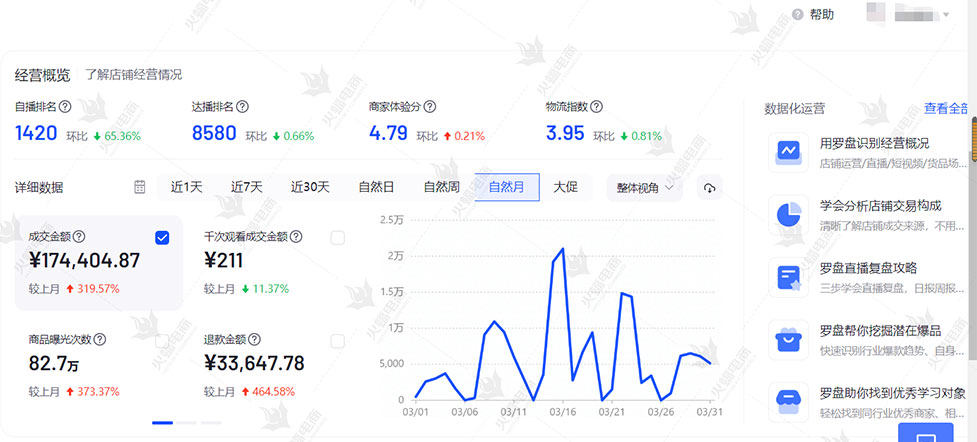
Task: Check the 退款金额 checkbox
Action: coord(337,340)
